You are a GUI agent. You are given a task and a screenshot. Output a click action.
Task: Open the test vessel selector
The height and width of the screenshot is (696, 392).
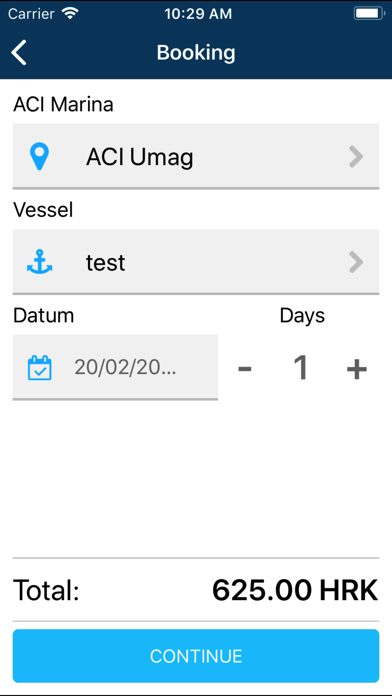[196, 262]
